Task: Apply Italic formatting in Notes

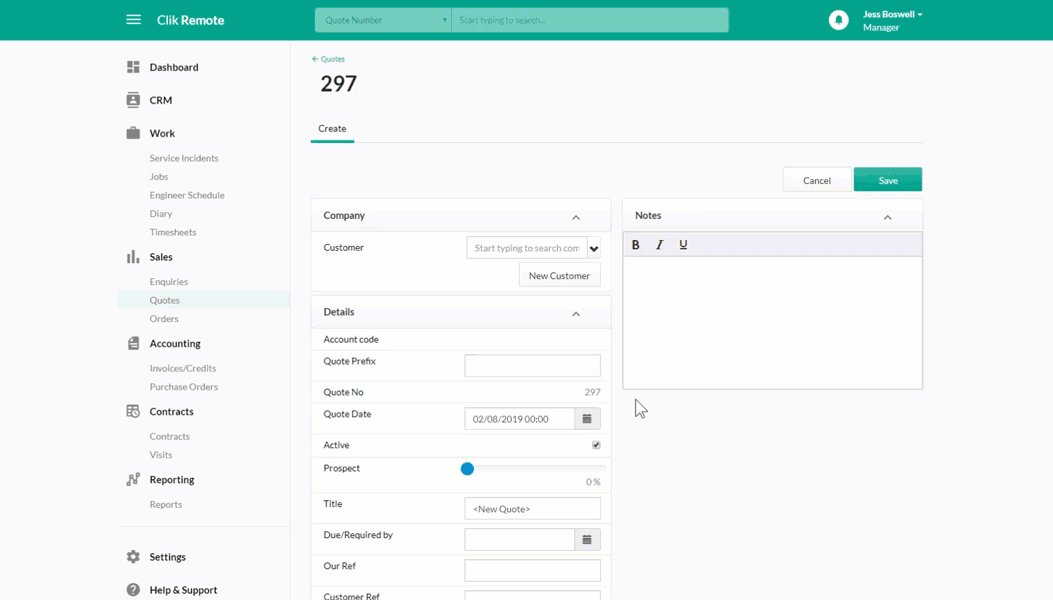Action: [659, 245]
